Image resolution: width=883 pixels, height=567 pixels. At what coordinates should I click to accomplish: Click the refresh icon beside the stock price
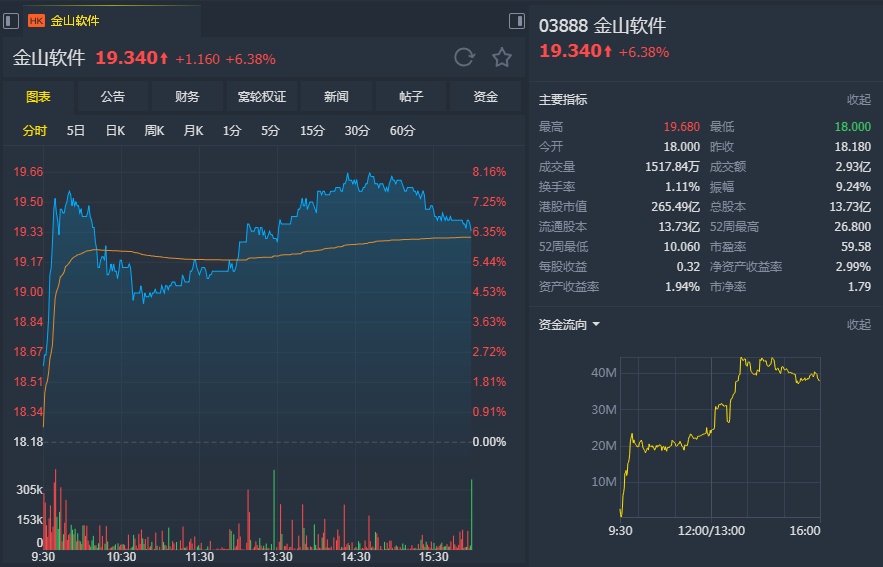(464, 57)
